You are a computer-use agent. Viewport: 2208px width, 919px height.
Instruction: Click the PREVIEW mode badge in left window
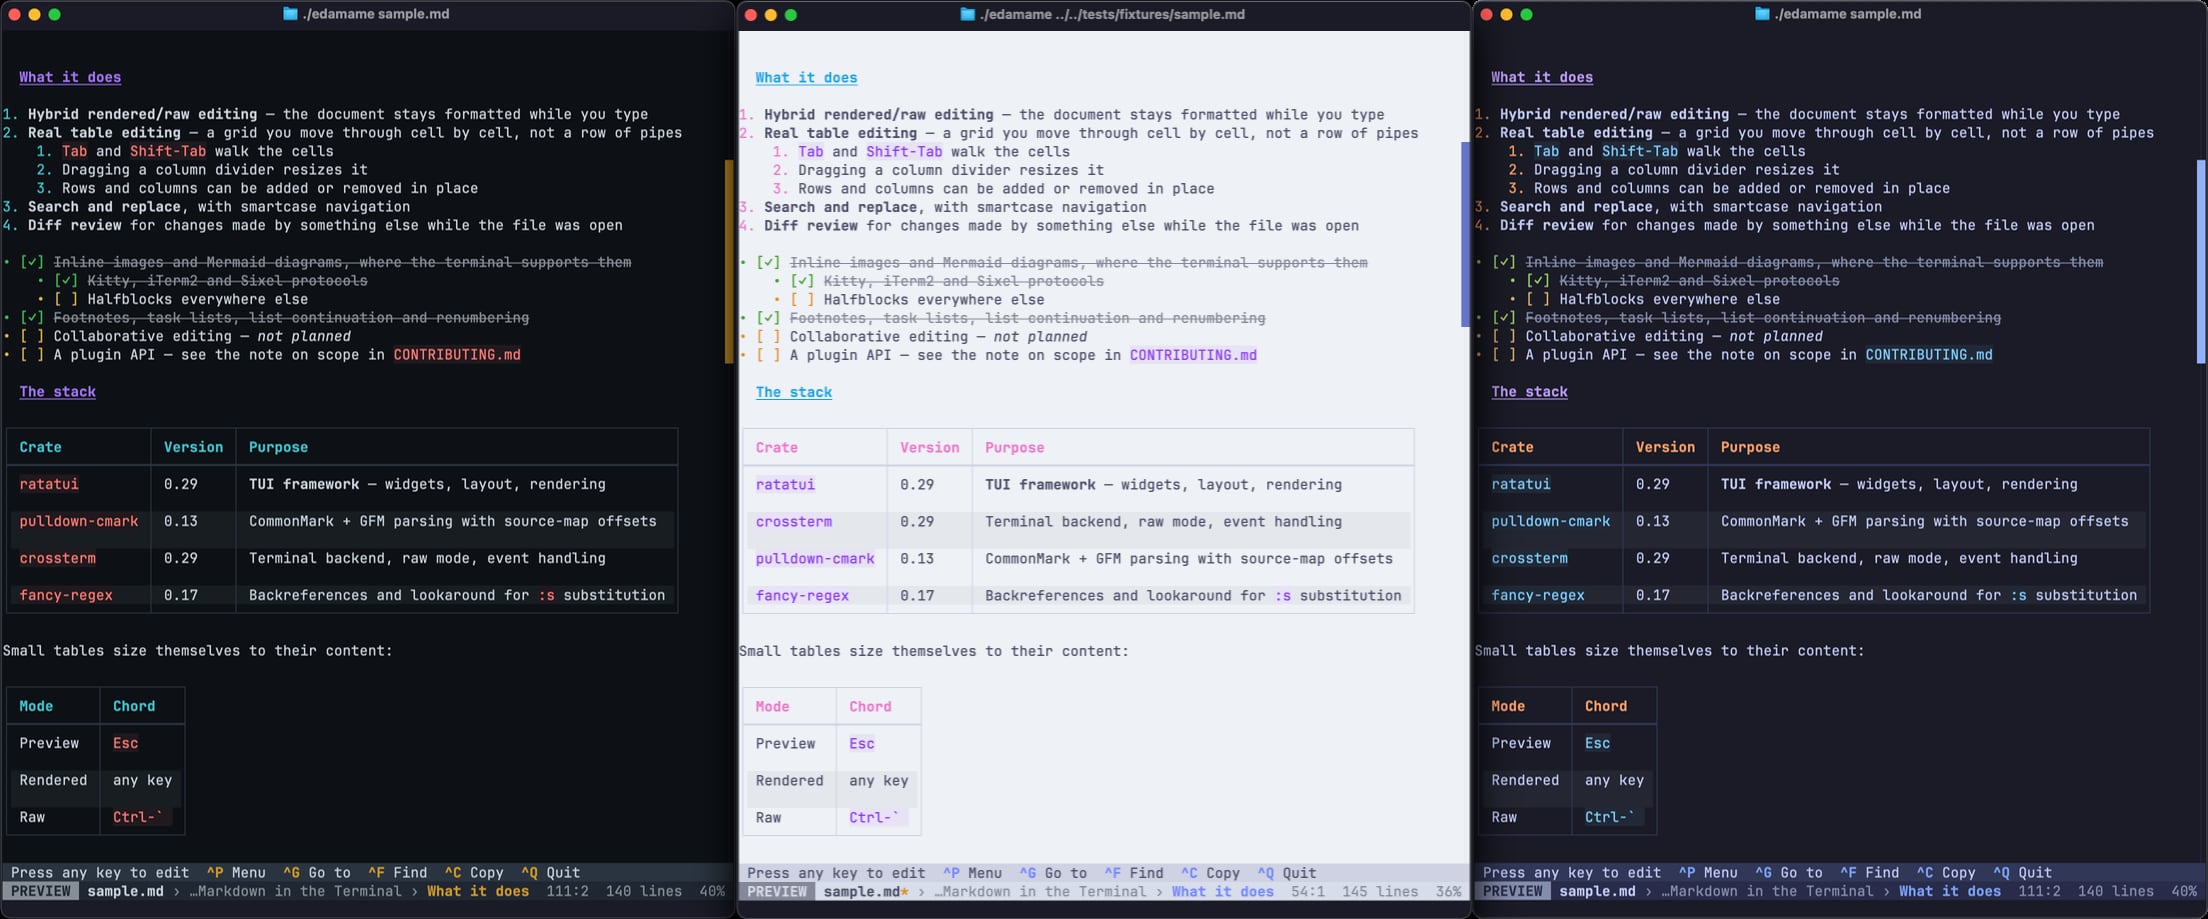click(41, 891)
